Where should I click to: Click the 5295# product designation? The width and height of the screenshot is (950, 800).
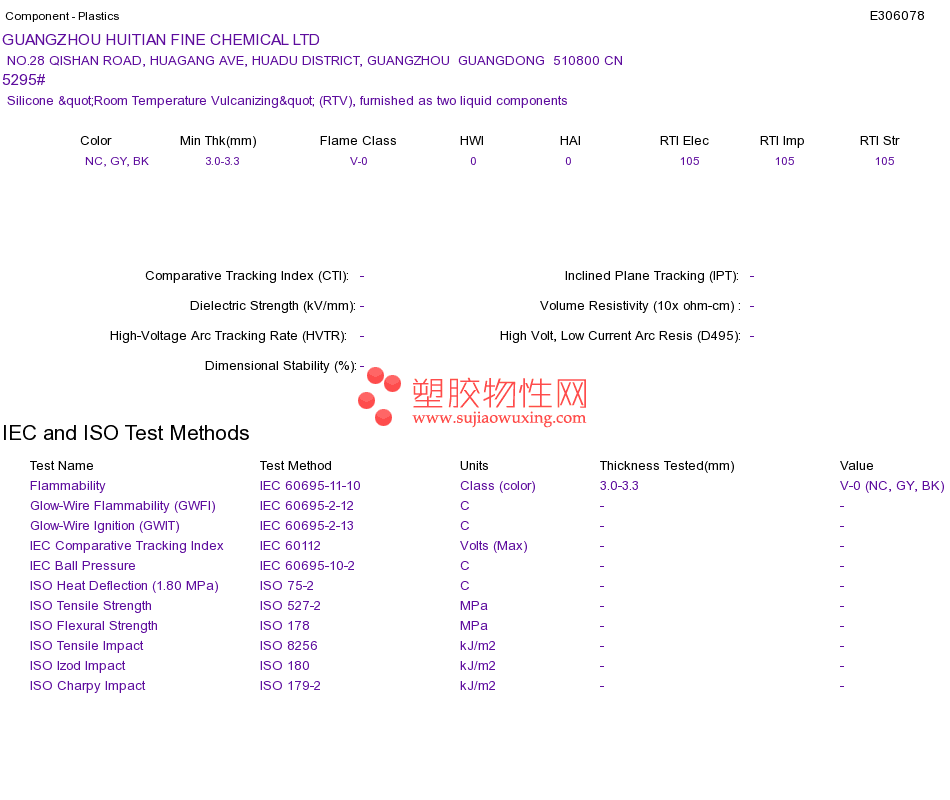click(x=24, y=80)
